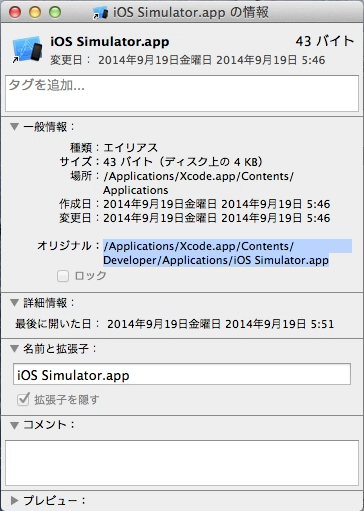Click the タグを追加 tags field
Viewport: 364px width, 511px height.
182,94
